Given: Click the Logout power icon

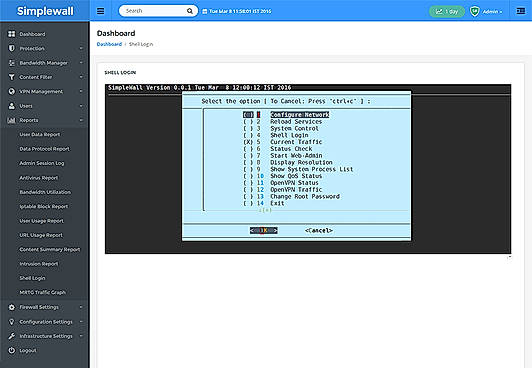Looking at the screenshot, I should (x=12, y=350).
